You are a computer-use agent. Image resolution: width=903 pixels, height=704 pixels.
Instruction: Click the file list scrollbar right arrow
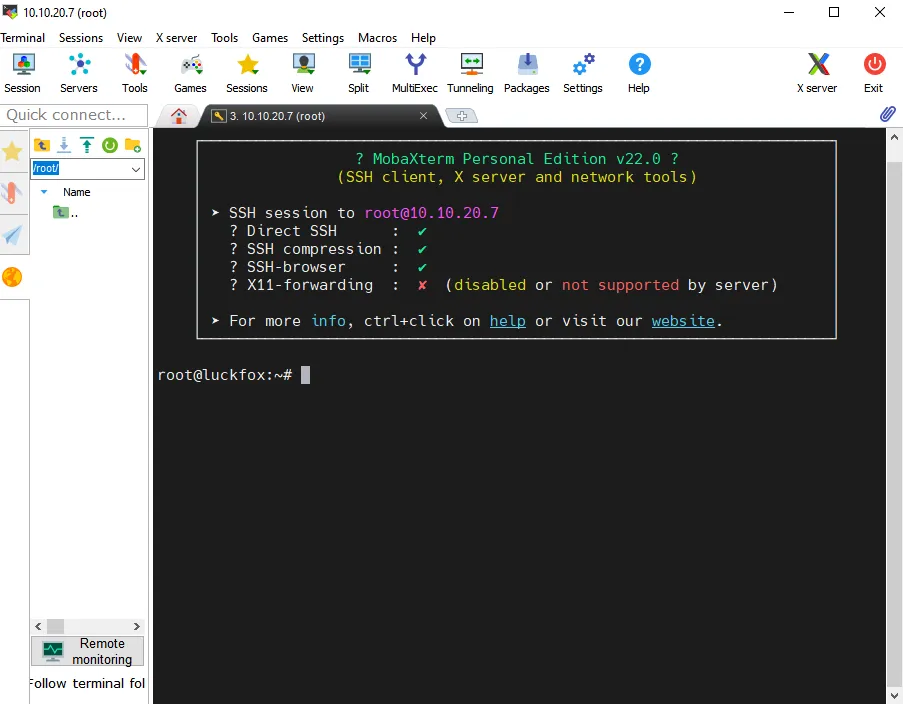click(x=136, y=626)
